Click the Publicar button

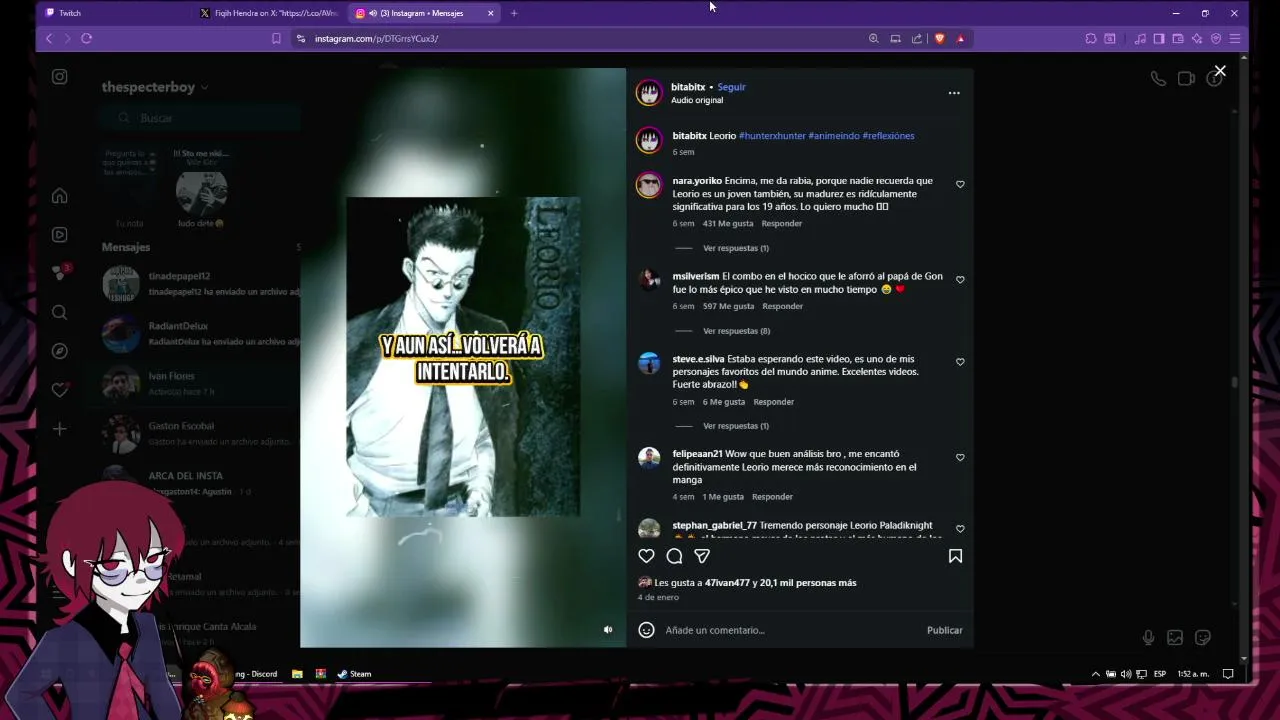tap(944, 630)
